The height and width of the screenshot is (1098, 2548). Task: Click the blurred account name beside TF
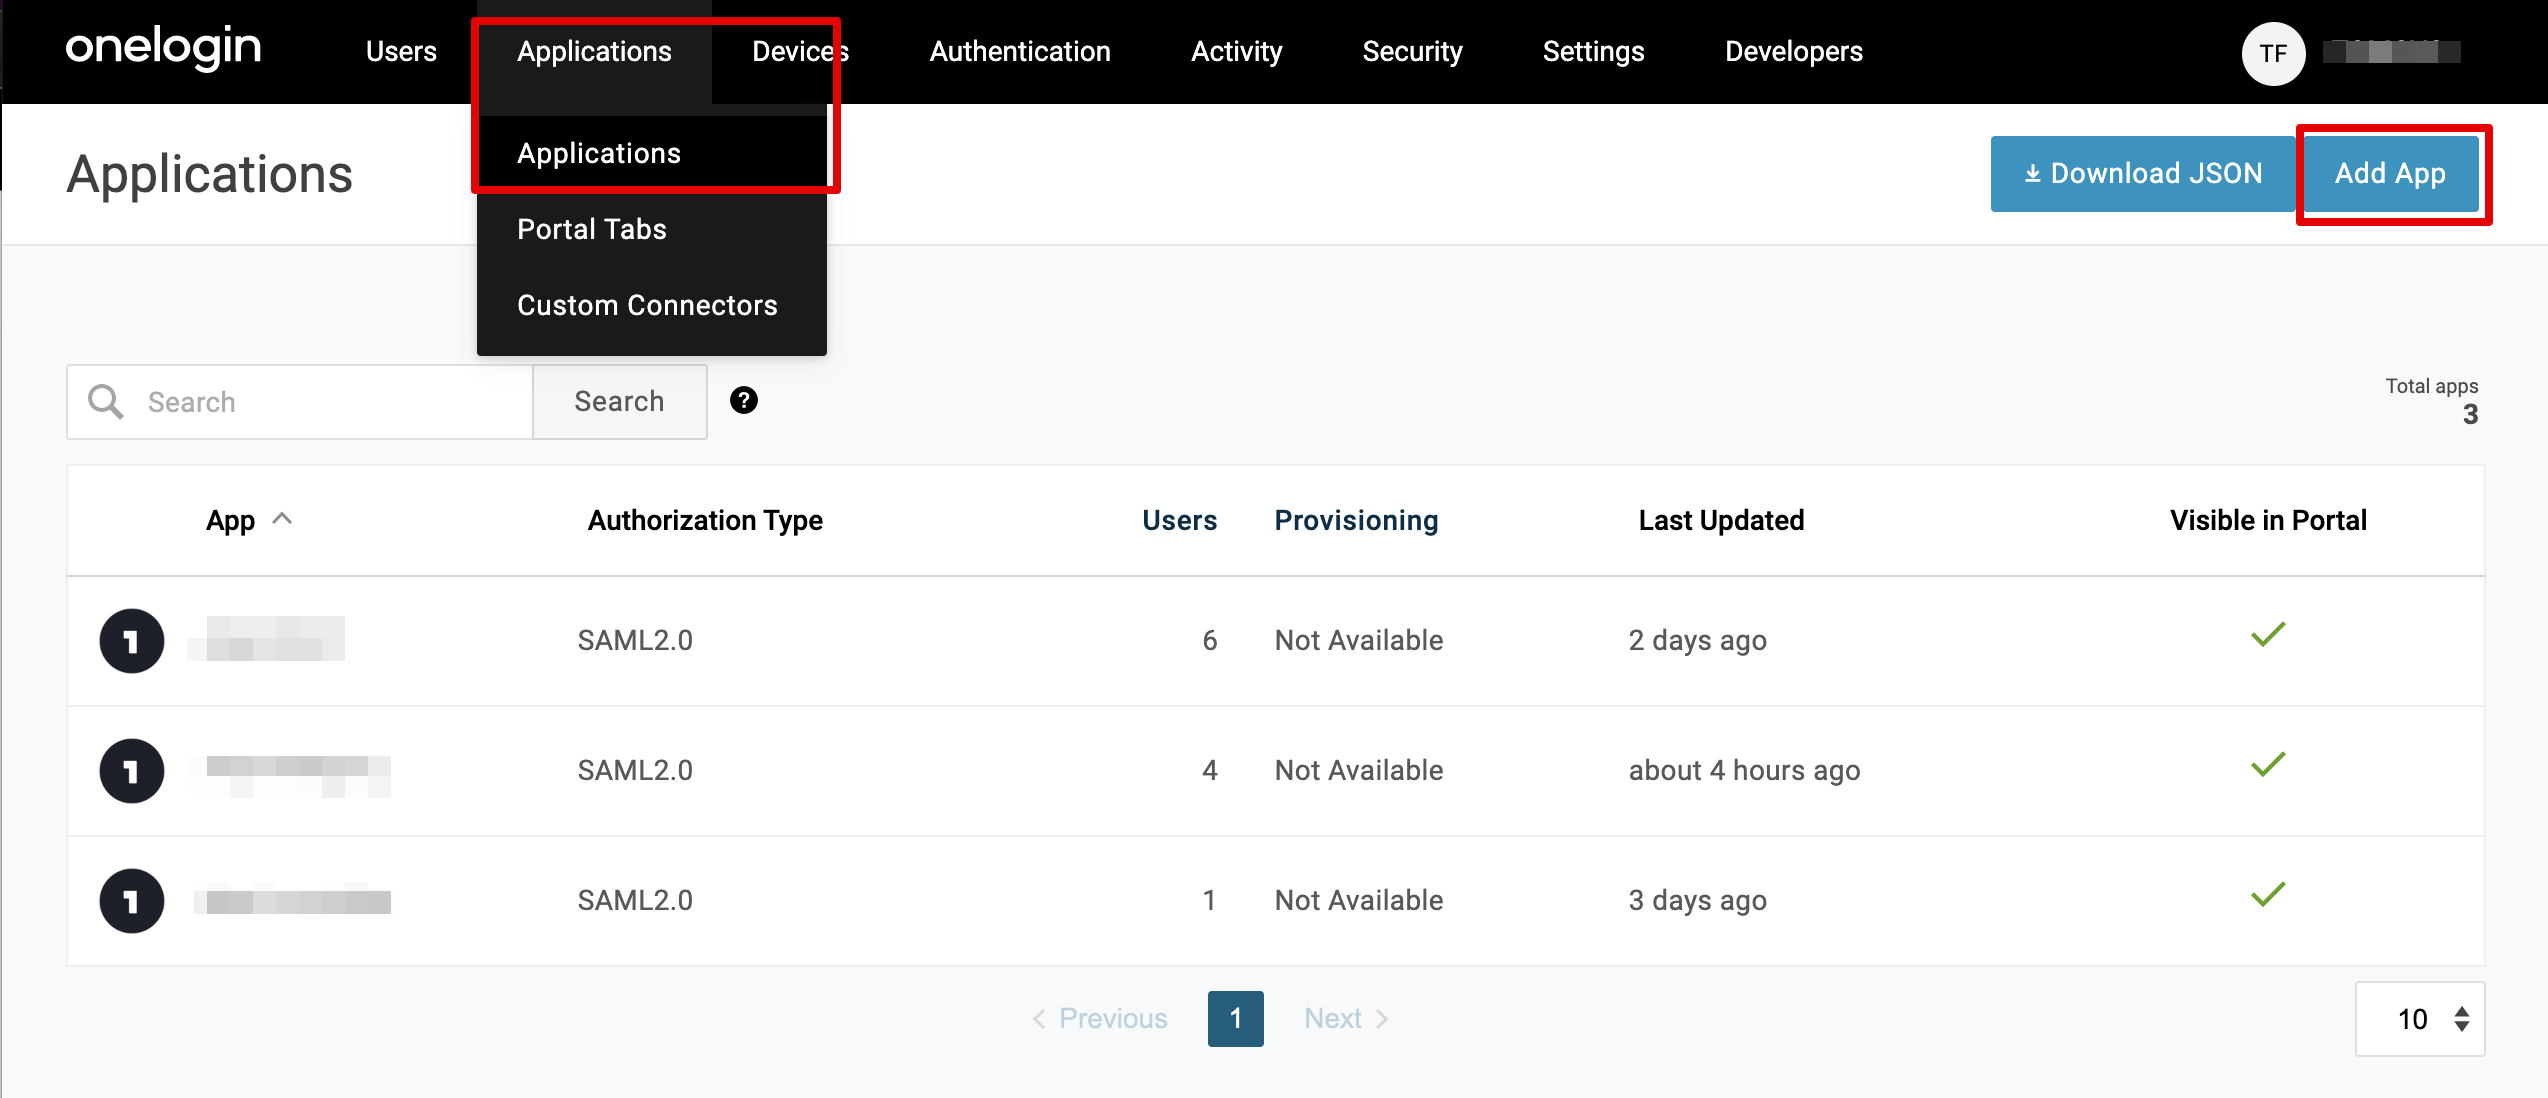(2391, 52)
